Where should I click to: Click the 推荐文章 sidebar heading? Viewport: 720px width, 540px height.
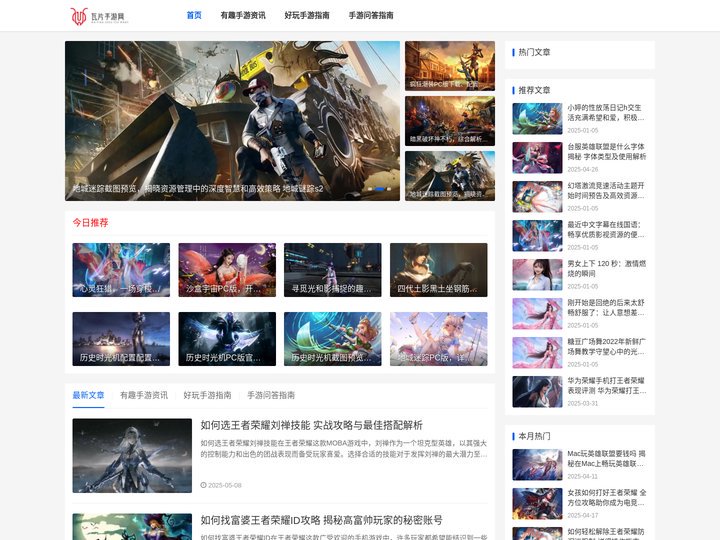point(534,90)
